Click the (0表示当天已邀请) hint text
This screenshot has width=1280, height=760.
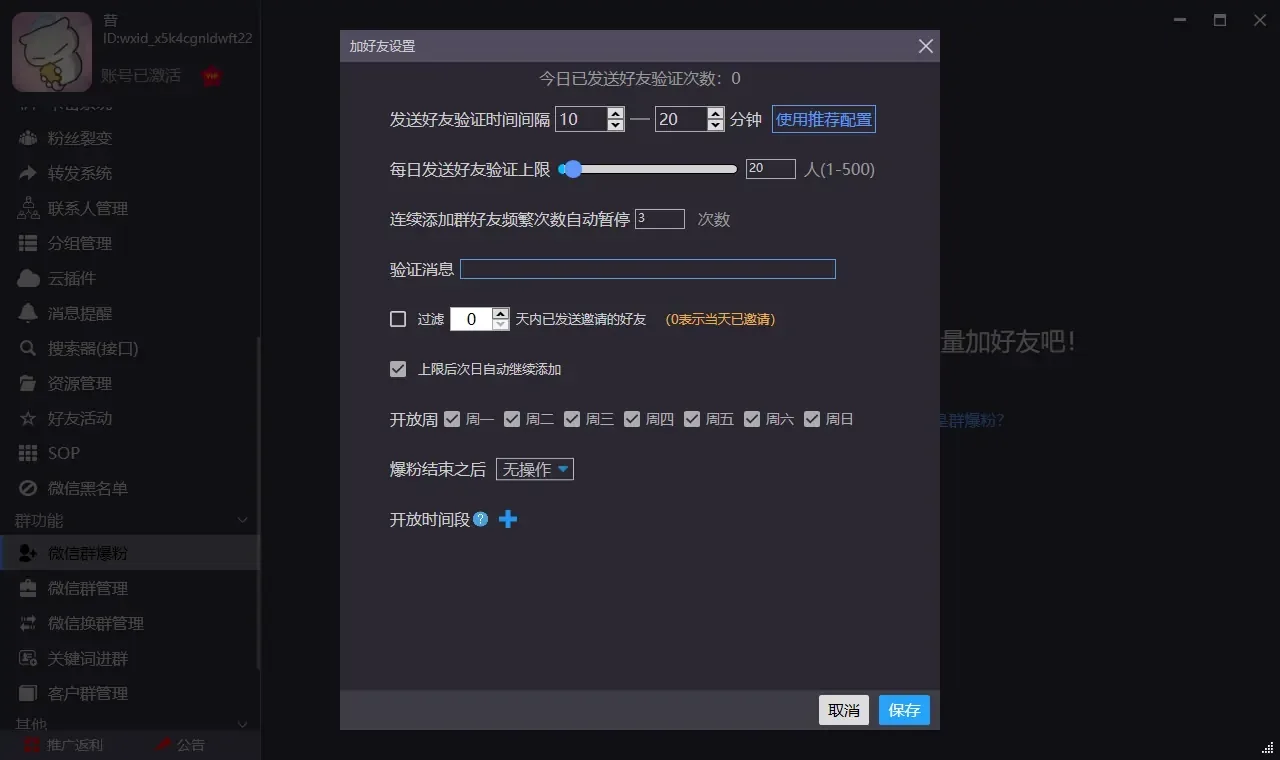tap(720, 319)
